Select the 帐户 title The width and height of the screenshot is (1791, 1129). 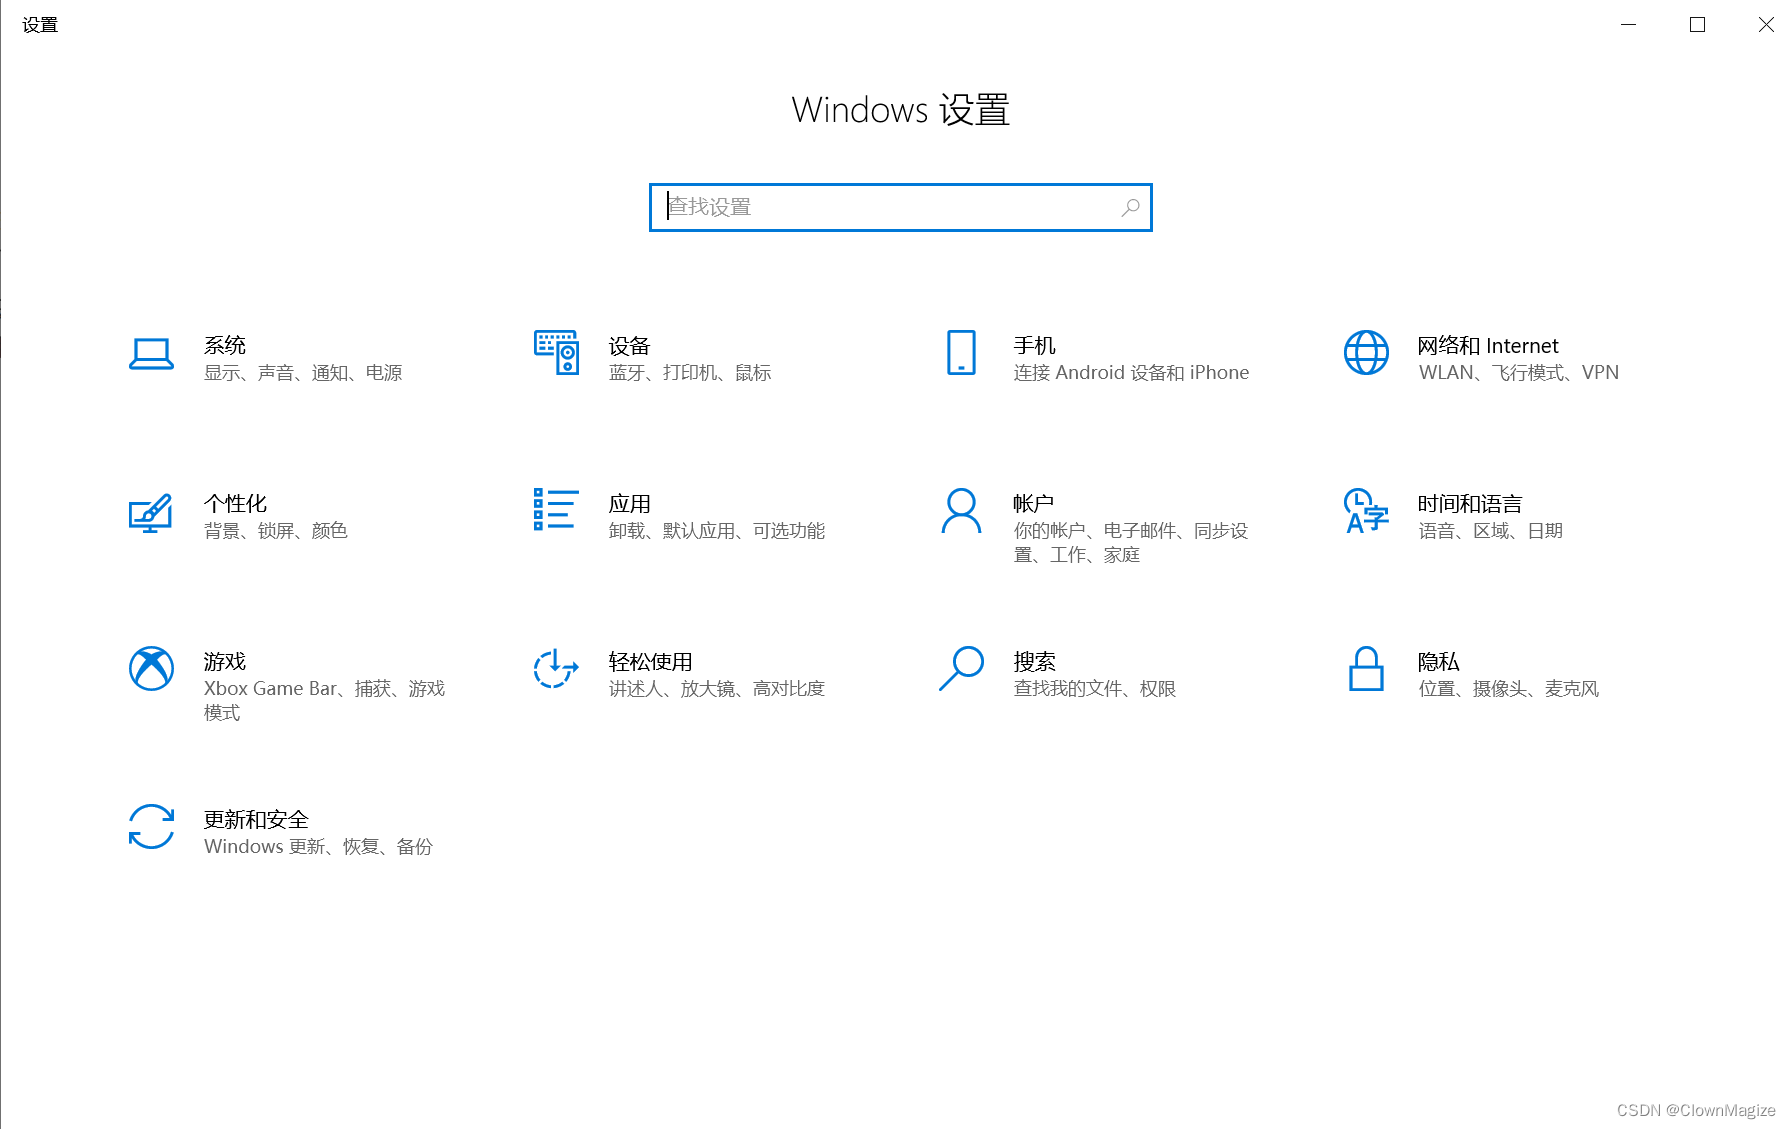point(1034,504)
